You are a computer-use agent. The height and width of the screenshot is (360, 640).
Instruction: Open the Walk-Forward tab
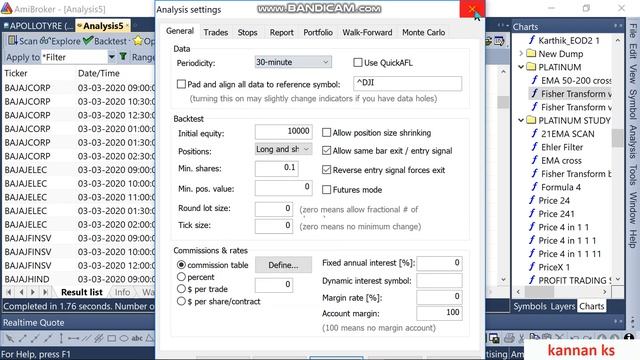coord(367,32)
